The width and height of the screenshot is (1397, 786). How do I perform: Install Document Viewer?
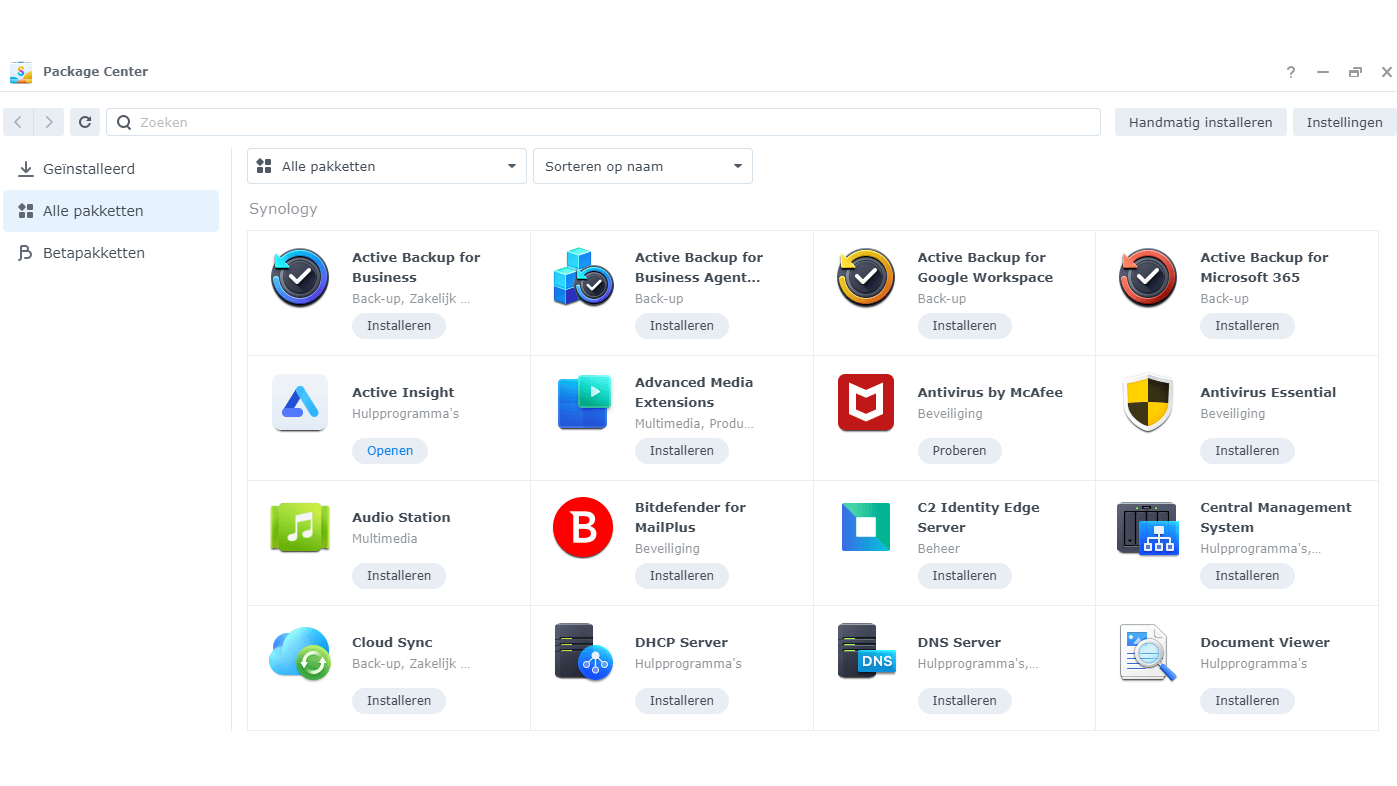(1247, 701)
